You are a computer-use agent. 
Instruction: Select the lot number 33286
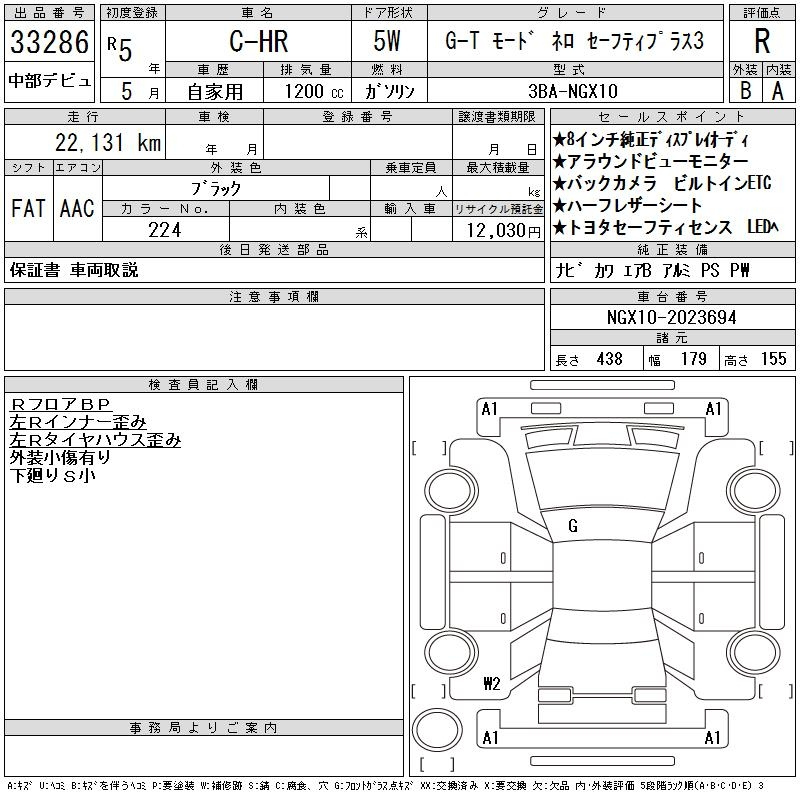pyautogui.click(x=49, y=41)
